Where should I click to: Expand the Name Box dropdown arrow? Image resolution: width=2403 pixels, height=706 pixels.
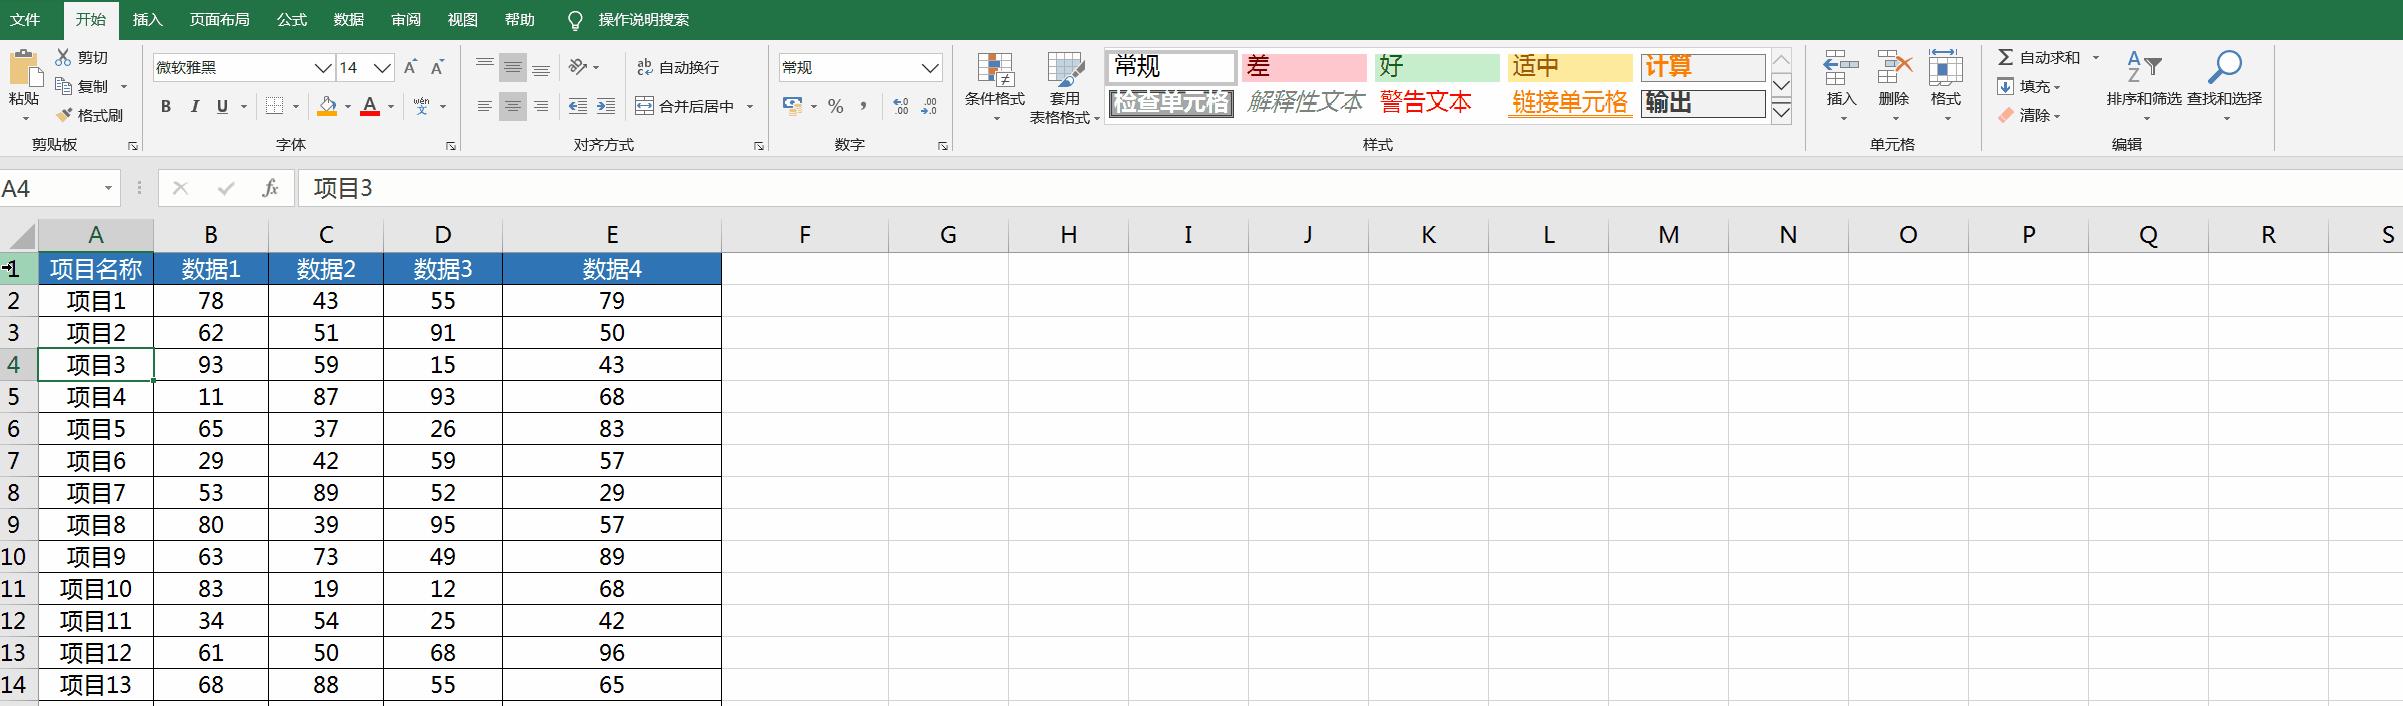[x=108, y=188]
